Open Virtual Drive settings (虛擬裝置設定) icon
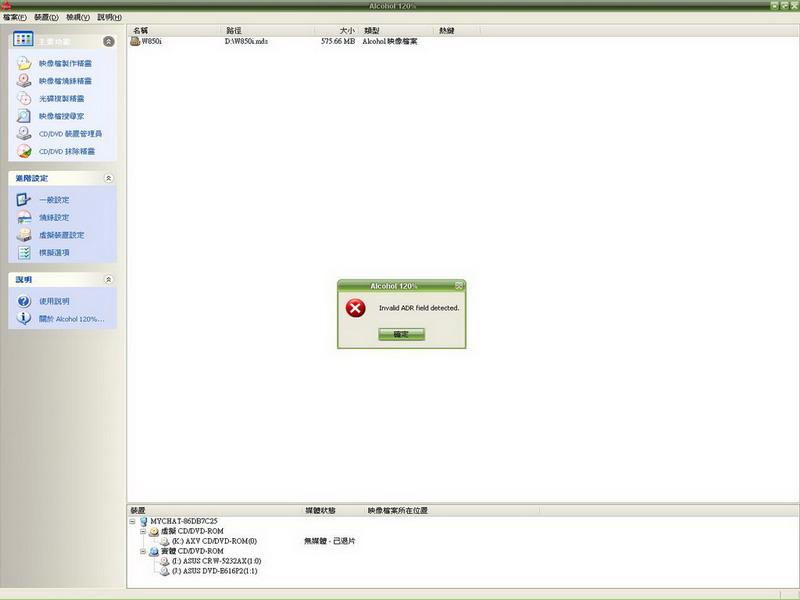Viewport: 800px width, 600px height. pyautogui.click(x=23, y=235)
